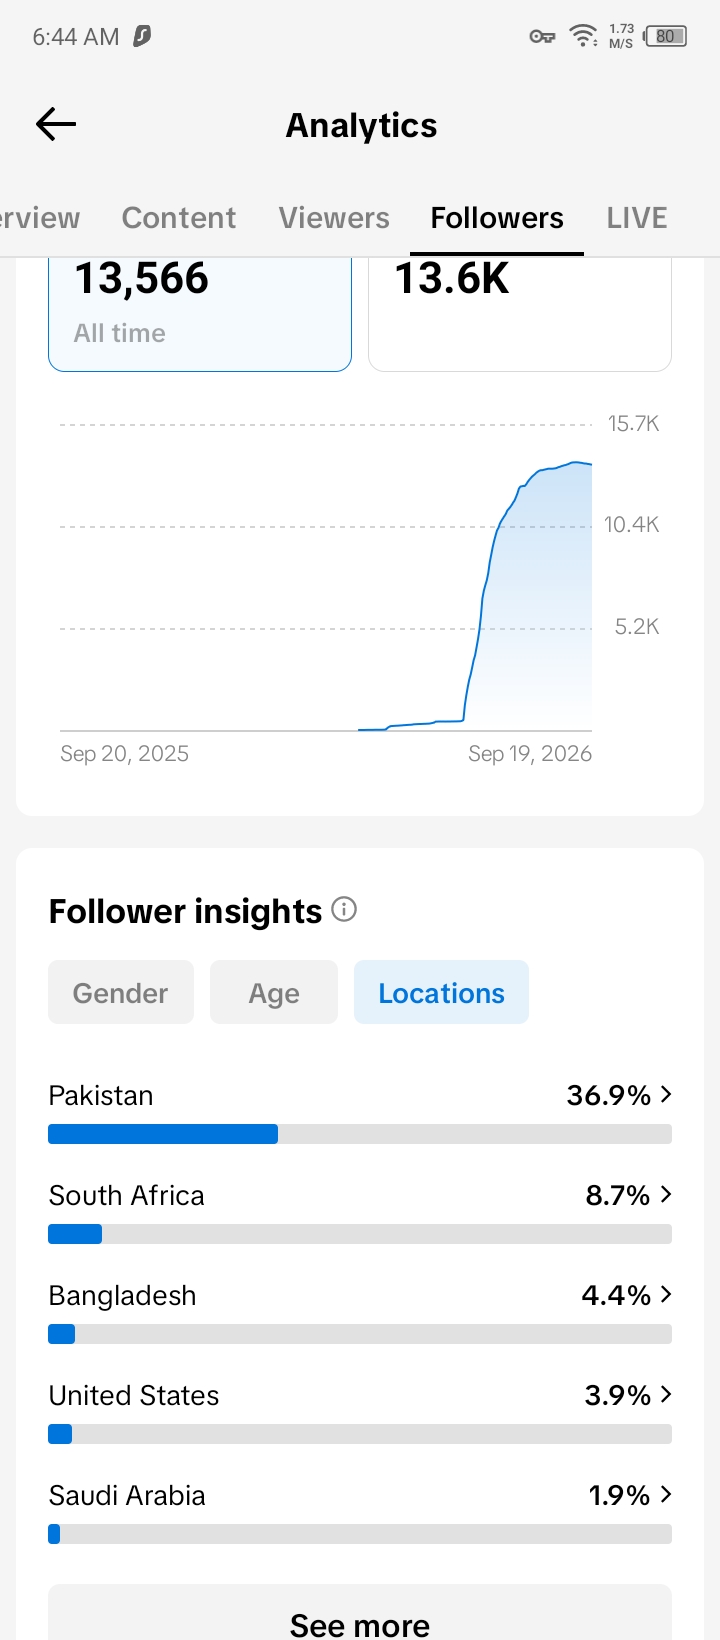Tap the back arrow icon
Image resolution: width=720 pixels, height=1640 pixels.
tap(56, 124)
